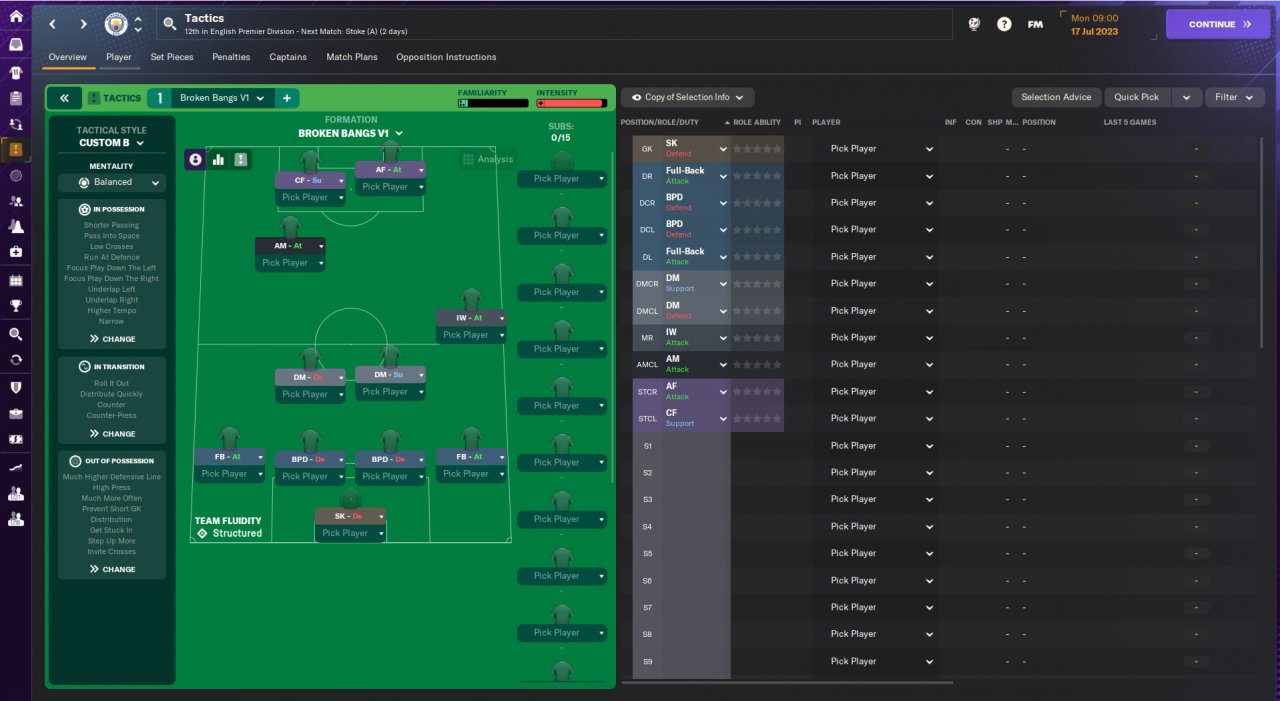Screen dimensions: 1280x701
Task: Open the Tactical Style Custom B dropdown
Action: 112,143
